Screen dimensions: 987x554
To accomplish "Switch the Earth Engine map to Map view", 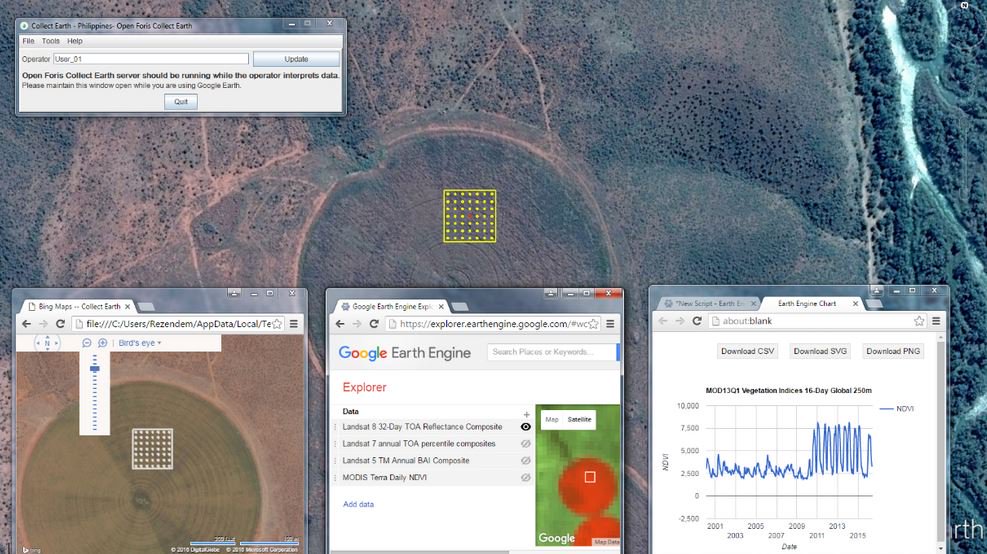I will coord(551,420).
